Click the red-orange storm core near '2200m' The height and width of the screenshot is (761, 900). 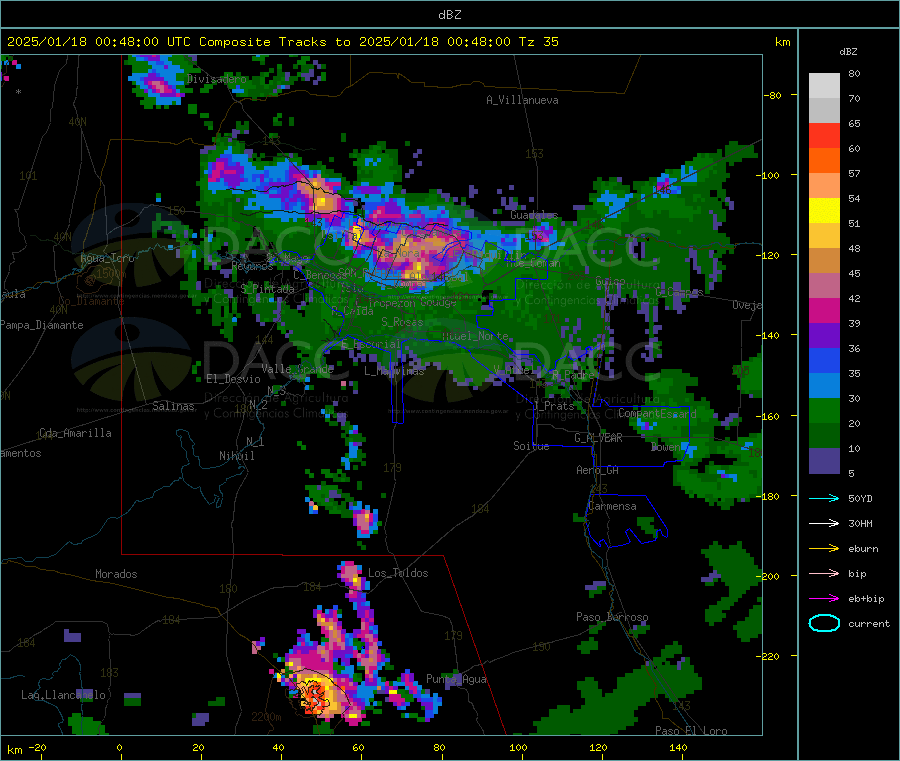pos(315,696)
